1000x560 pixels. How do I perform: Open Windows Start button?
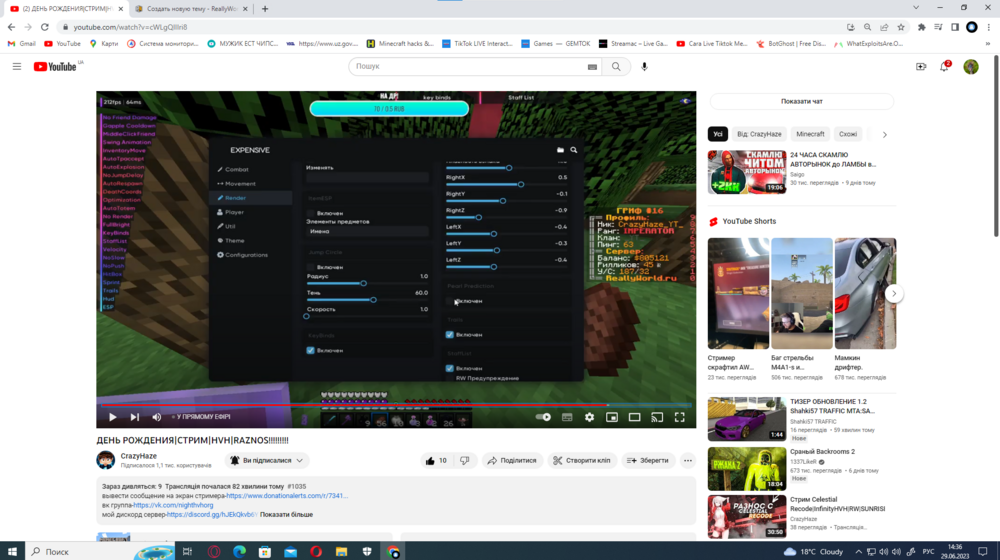pyautogui.click(x=12, y=552)
